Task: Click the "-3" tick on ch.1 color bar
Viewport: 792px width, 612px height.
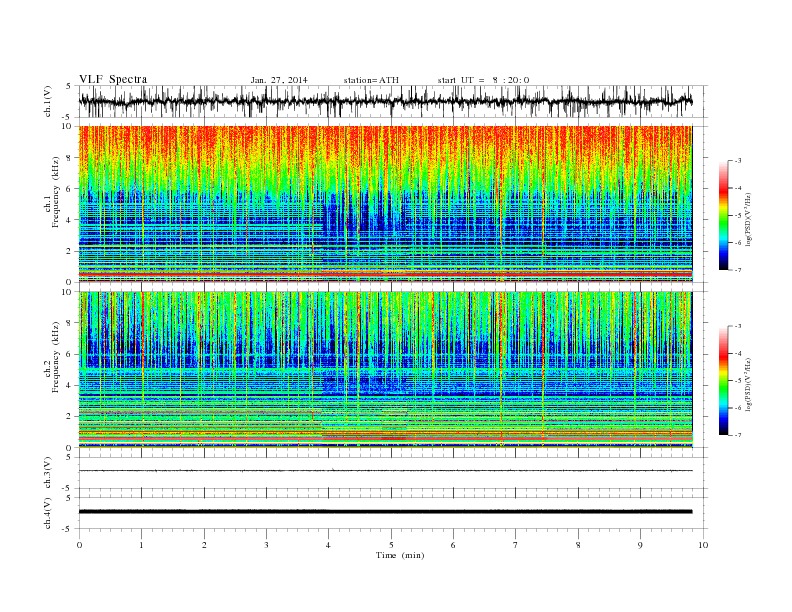Action: coord(737,161)
